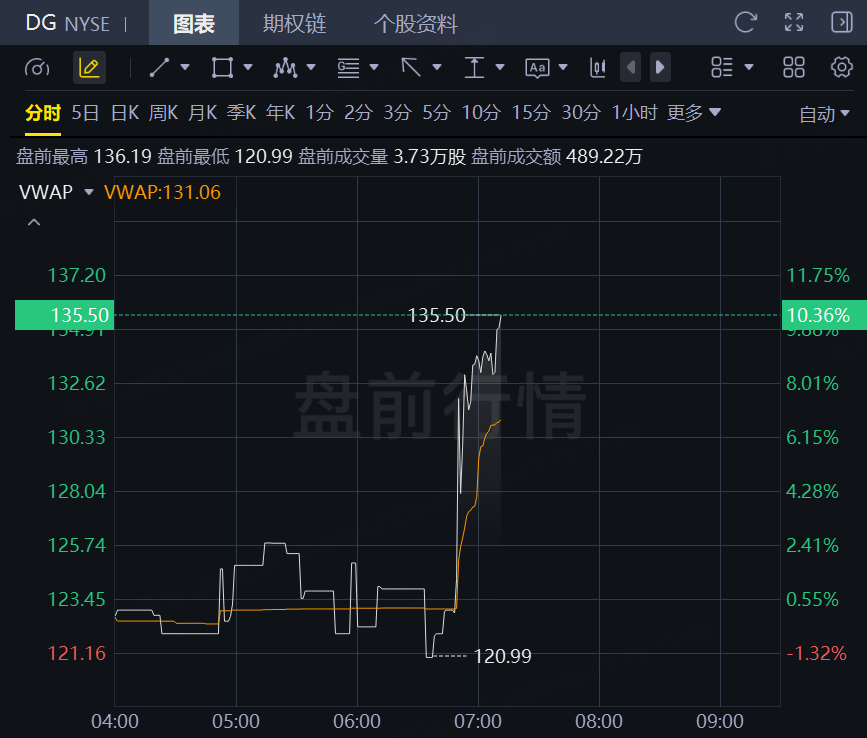Expand the VWAP indicator dropdown
The width and height of the screenshot is (867, 738).
coord(88,192)
